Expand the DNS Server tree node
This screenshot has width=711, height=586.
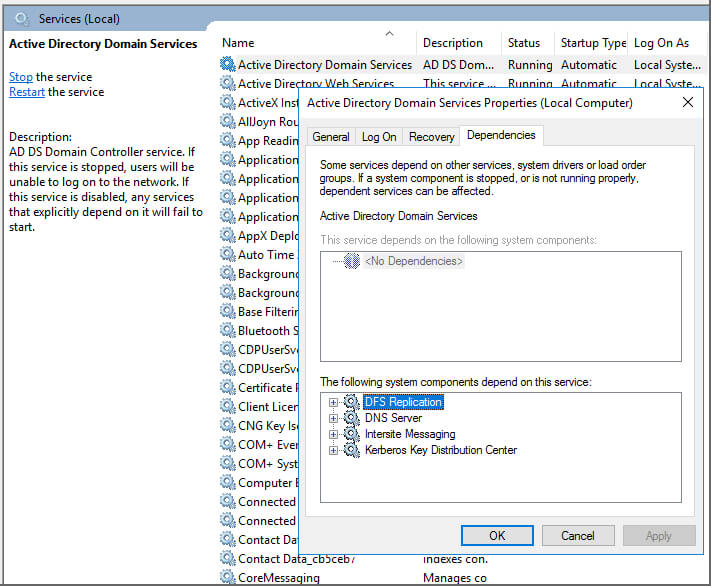tap(333, 418)
